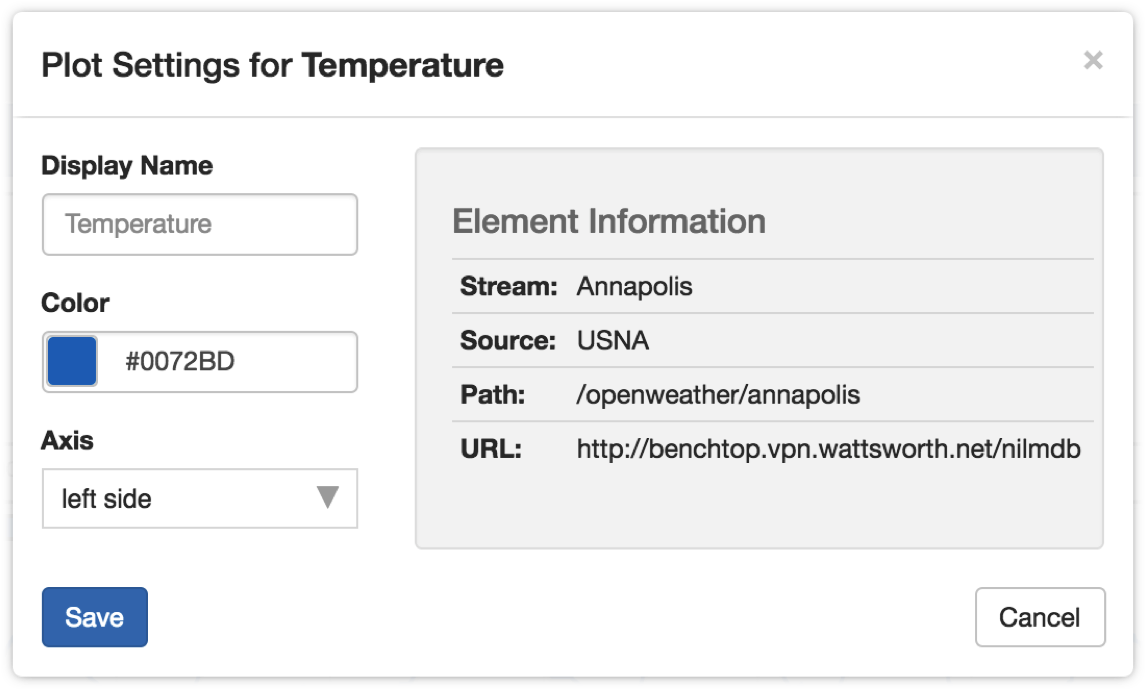Image resolution: width=1146 pixels, height=690 pixels.
Task: Click the USNA source value
Action: pyautogui.click(x=612, y=341)
